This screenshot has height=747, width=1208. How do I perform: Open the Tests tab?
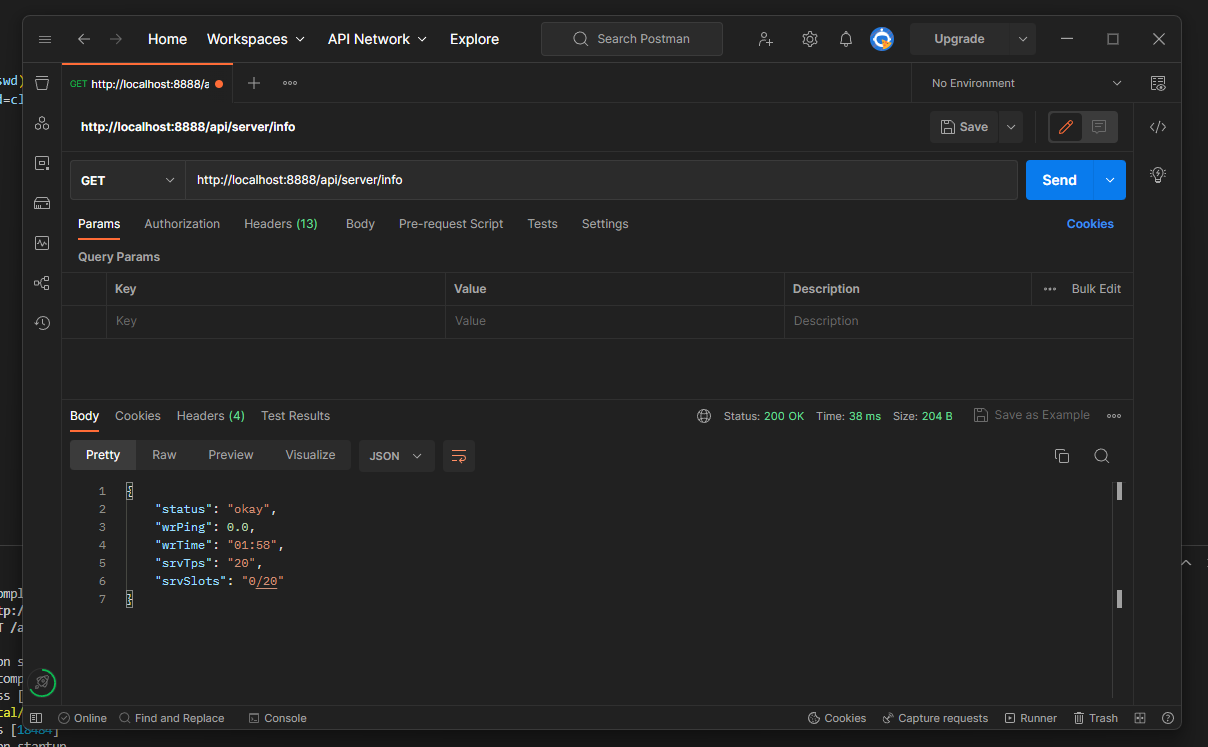543,224
